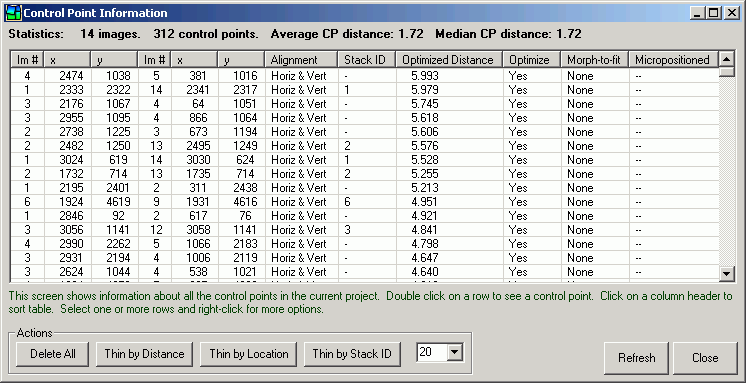Viewport: 746px width, 383px height.
Task: Select row with optimized distance 4.640
Action: click(365, 272)
